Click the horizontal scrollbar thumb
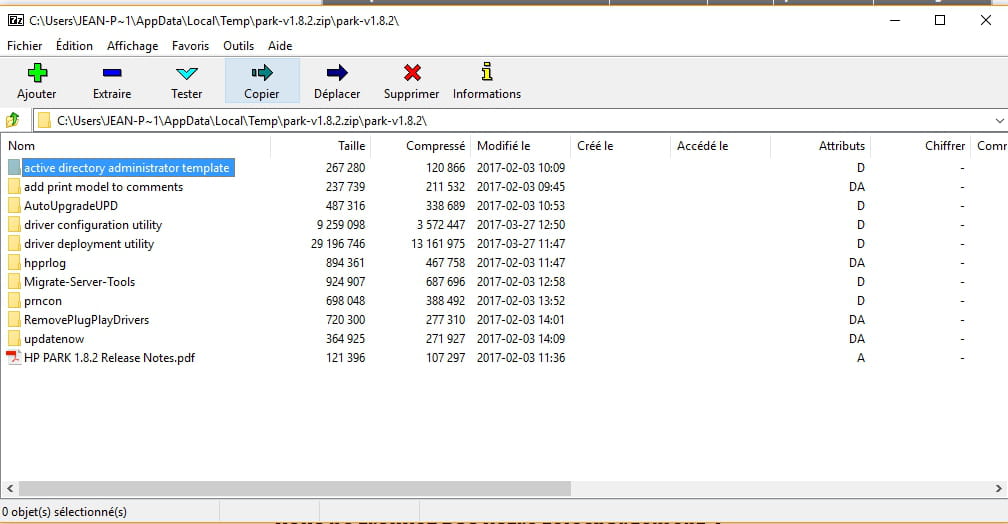Viewport: 1008px width, 524px height. click(x=294, y=489)
